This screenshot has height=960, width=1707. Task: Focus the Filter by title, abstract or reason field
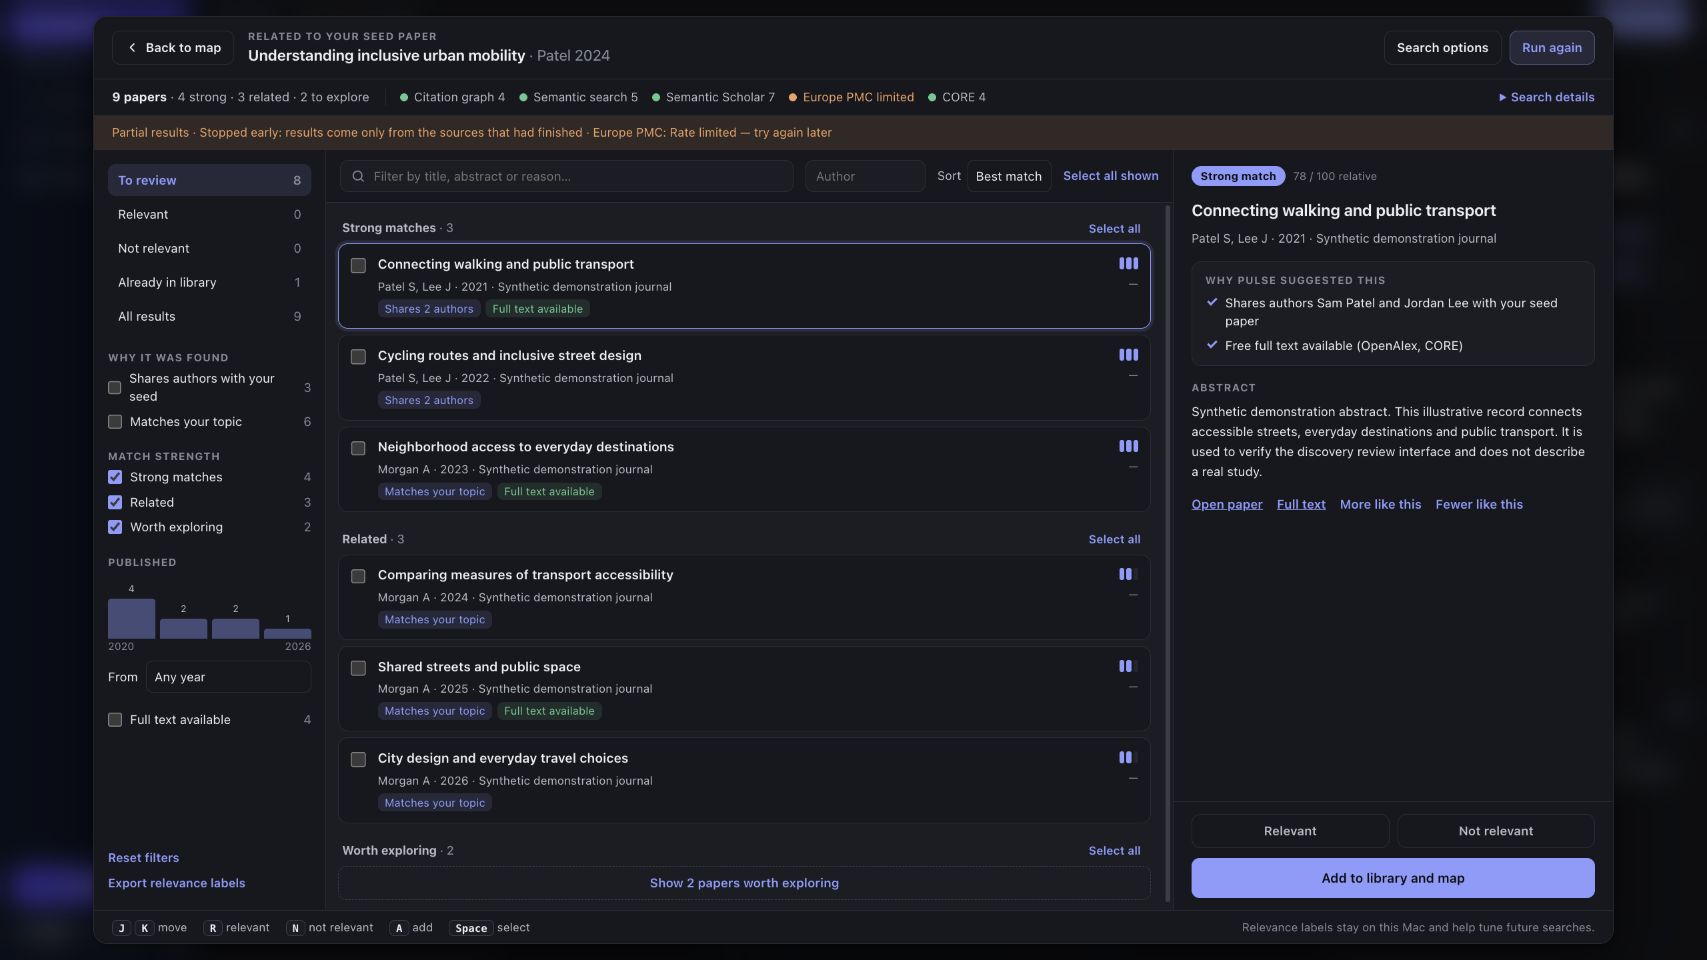click(x=567, y=177)
